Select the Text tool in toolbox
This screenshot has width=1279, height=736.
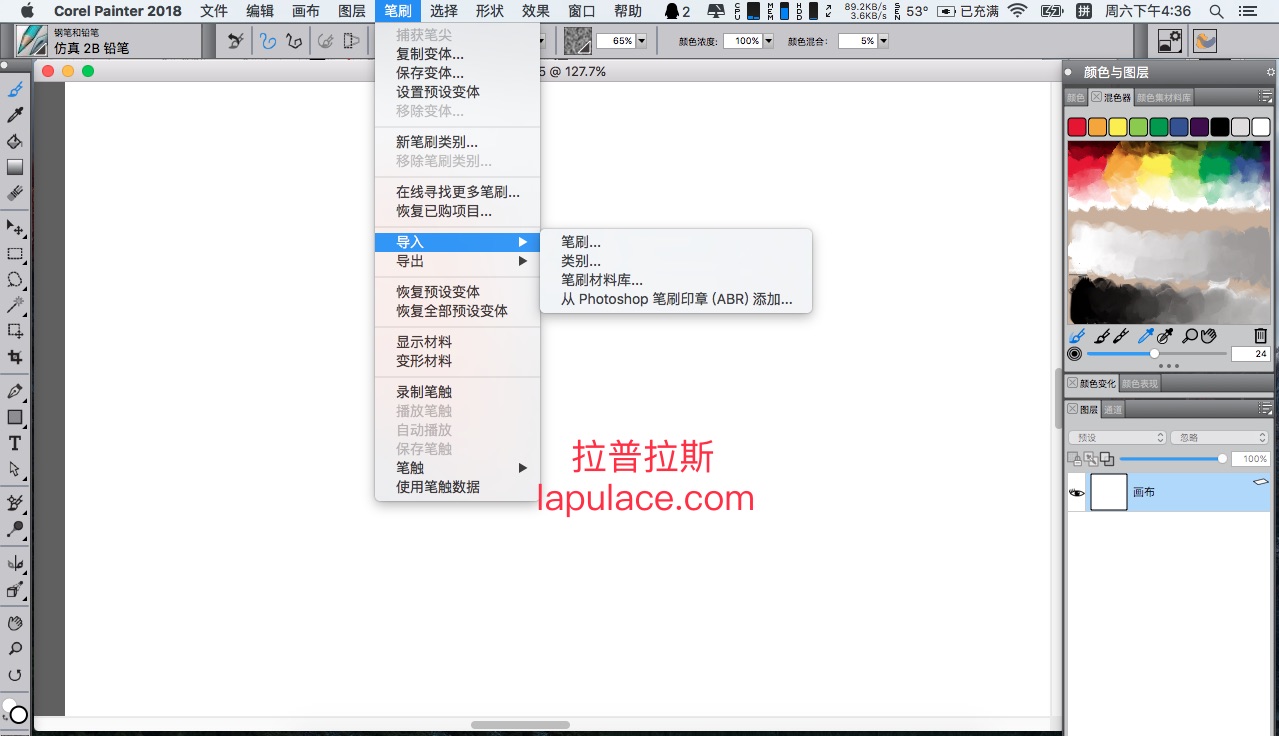15,443
